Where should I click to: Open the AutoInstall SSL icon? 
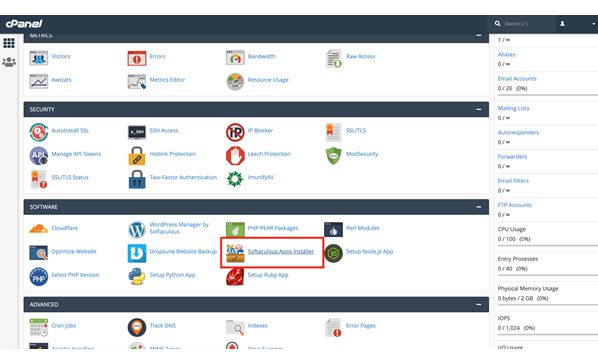tap(39, 132)
